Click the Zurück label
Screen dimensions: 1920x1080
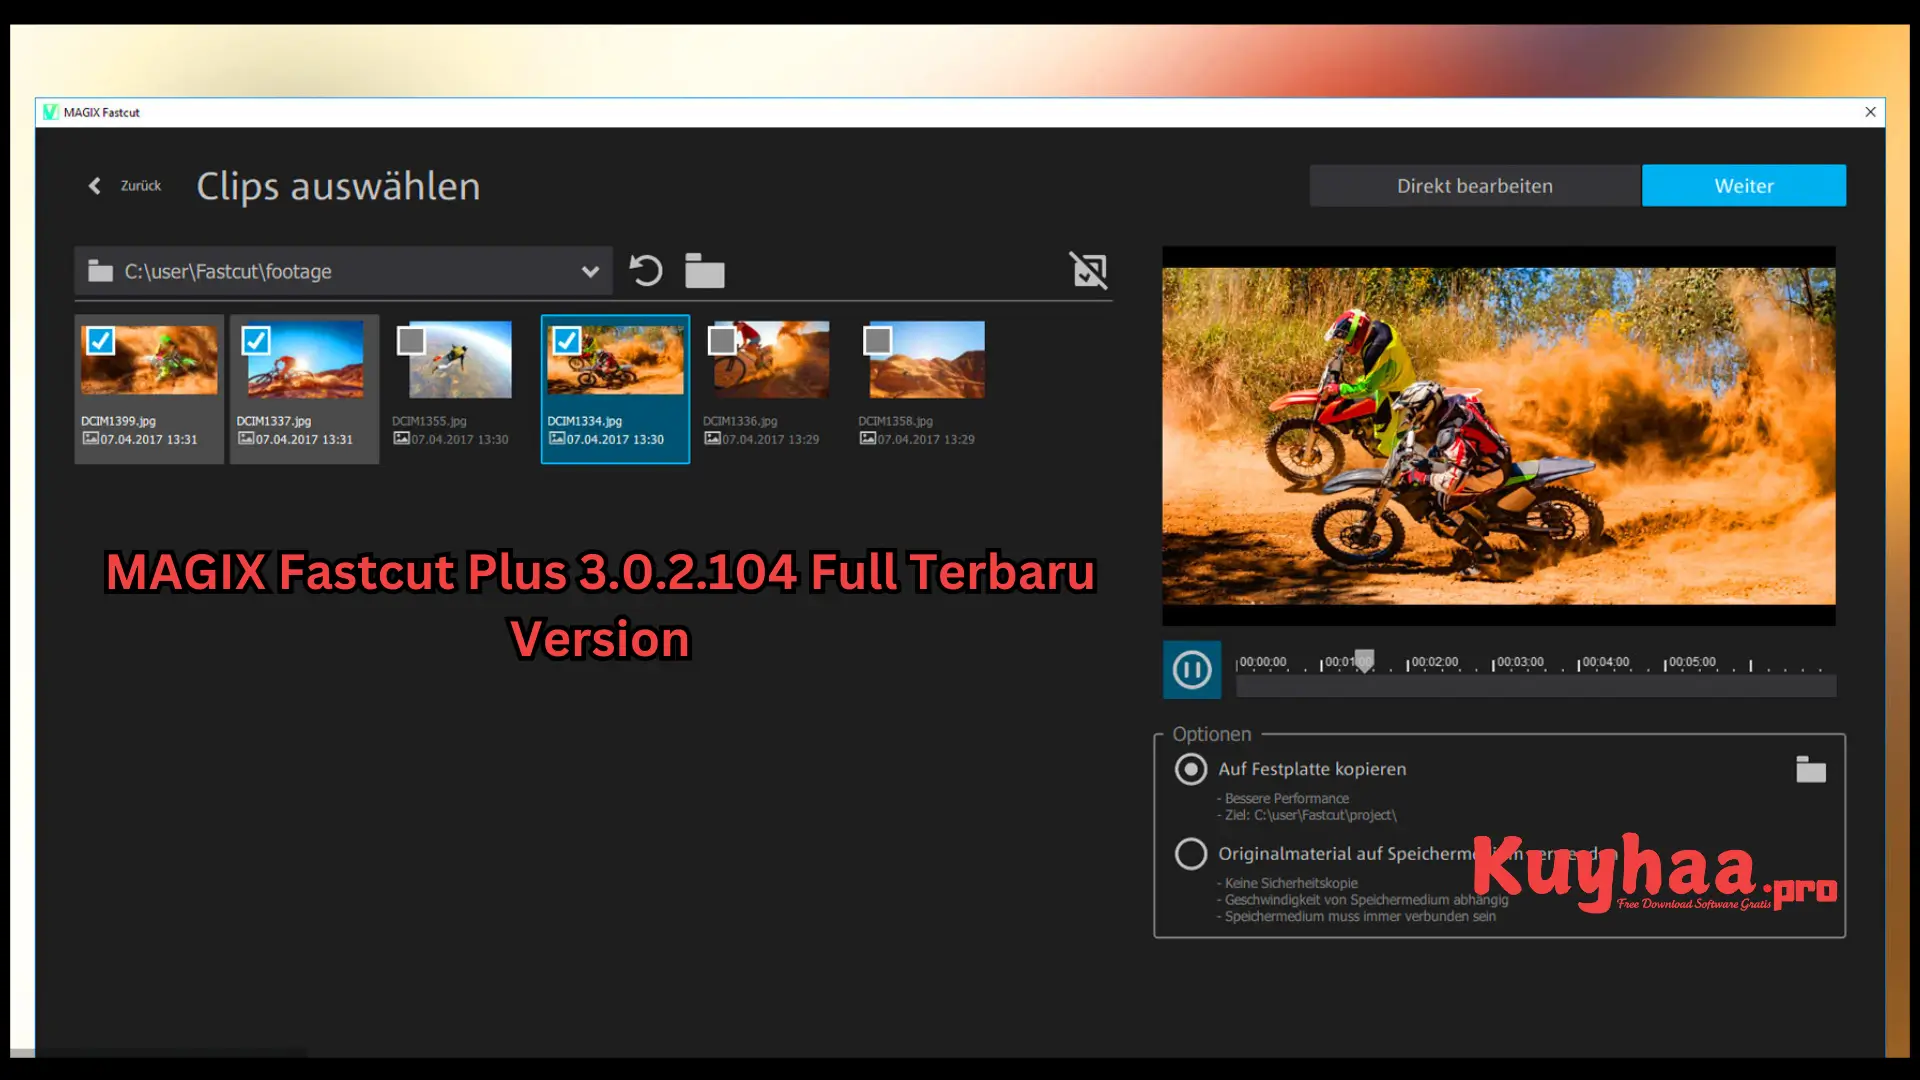(x=141, y=186)
